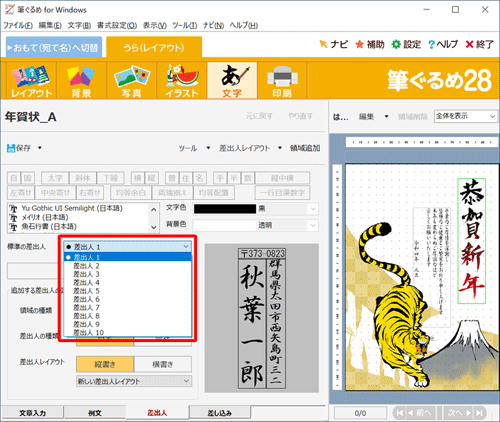Choose 魚石行書 (日本語) font
500x422 pixels.
(x=49, y=227)
